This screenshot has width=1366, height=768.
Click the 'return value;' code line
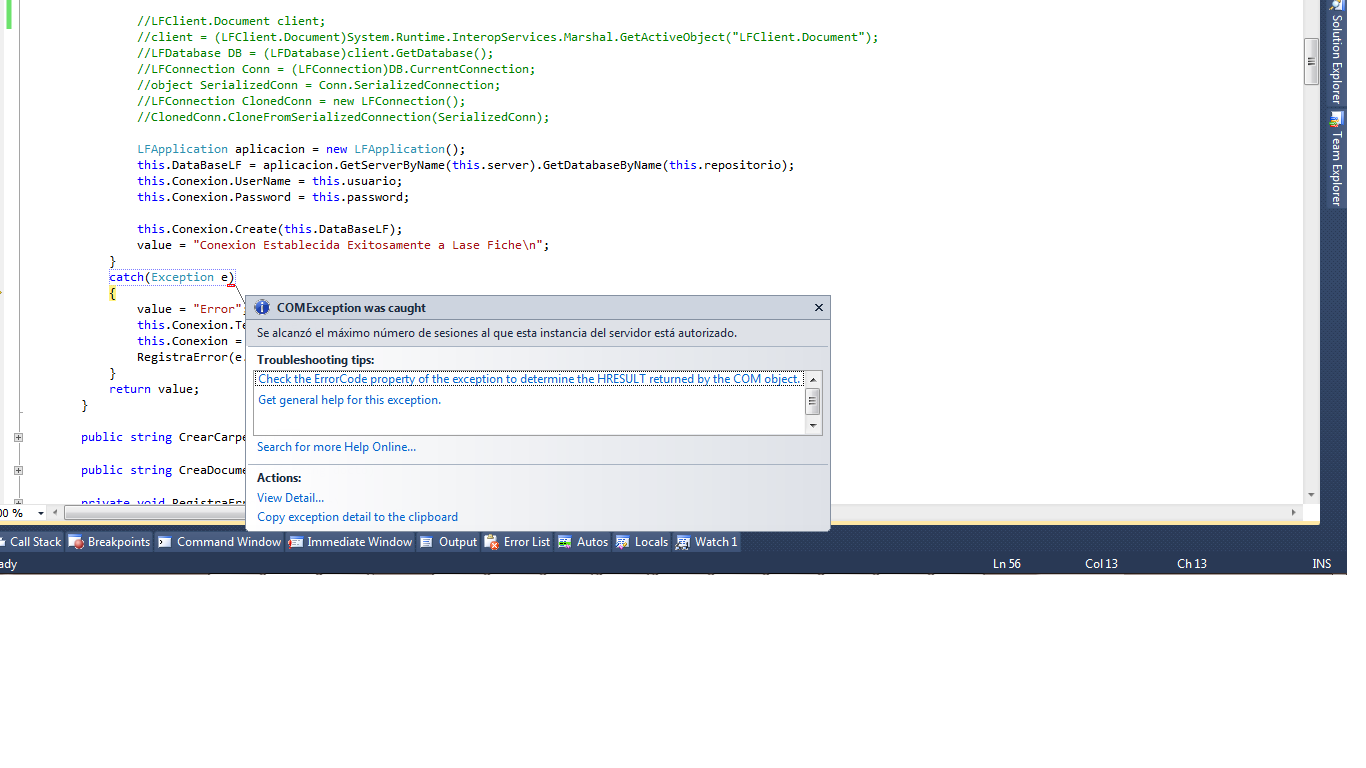tap(154, 389)
